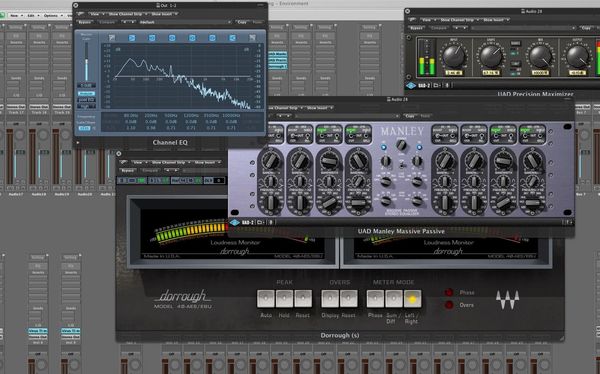Image resolution: width=600 pixels, height=374 pixels.
Task: Toggle Peak Auto button on Dorrough
Action: [x=266, y=299]
